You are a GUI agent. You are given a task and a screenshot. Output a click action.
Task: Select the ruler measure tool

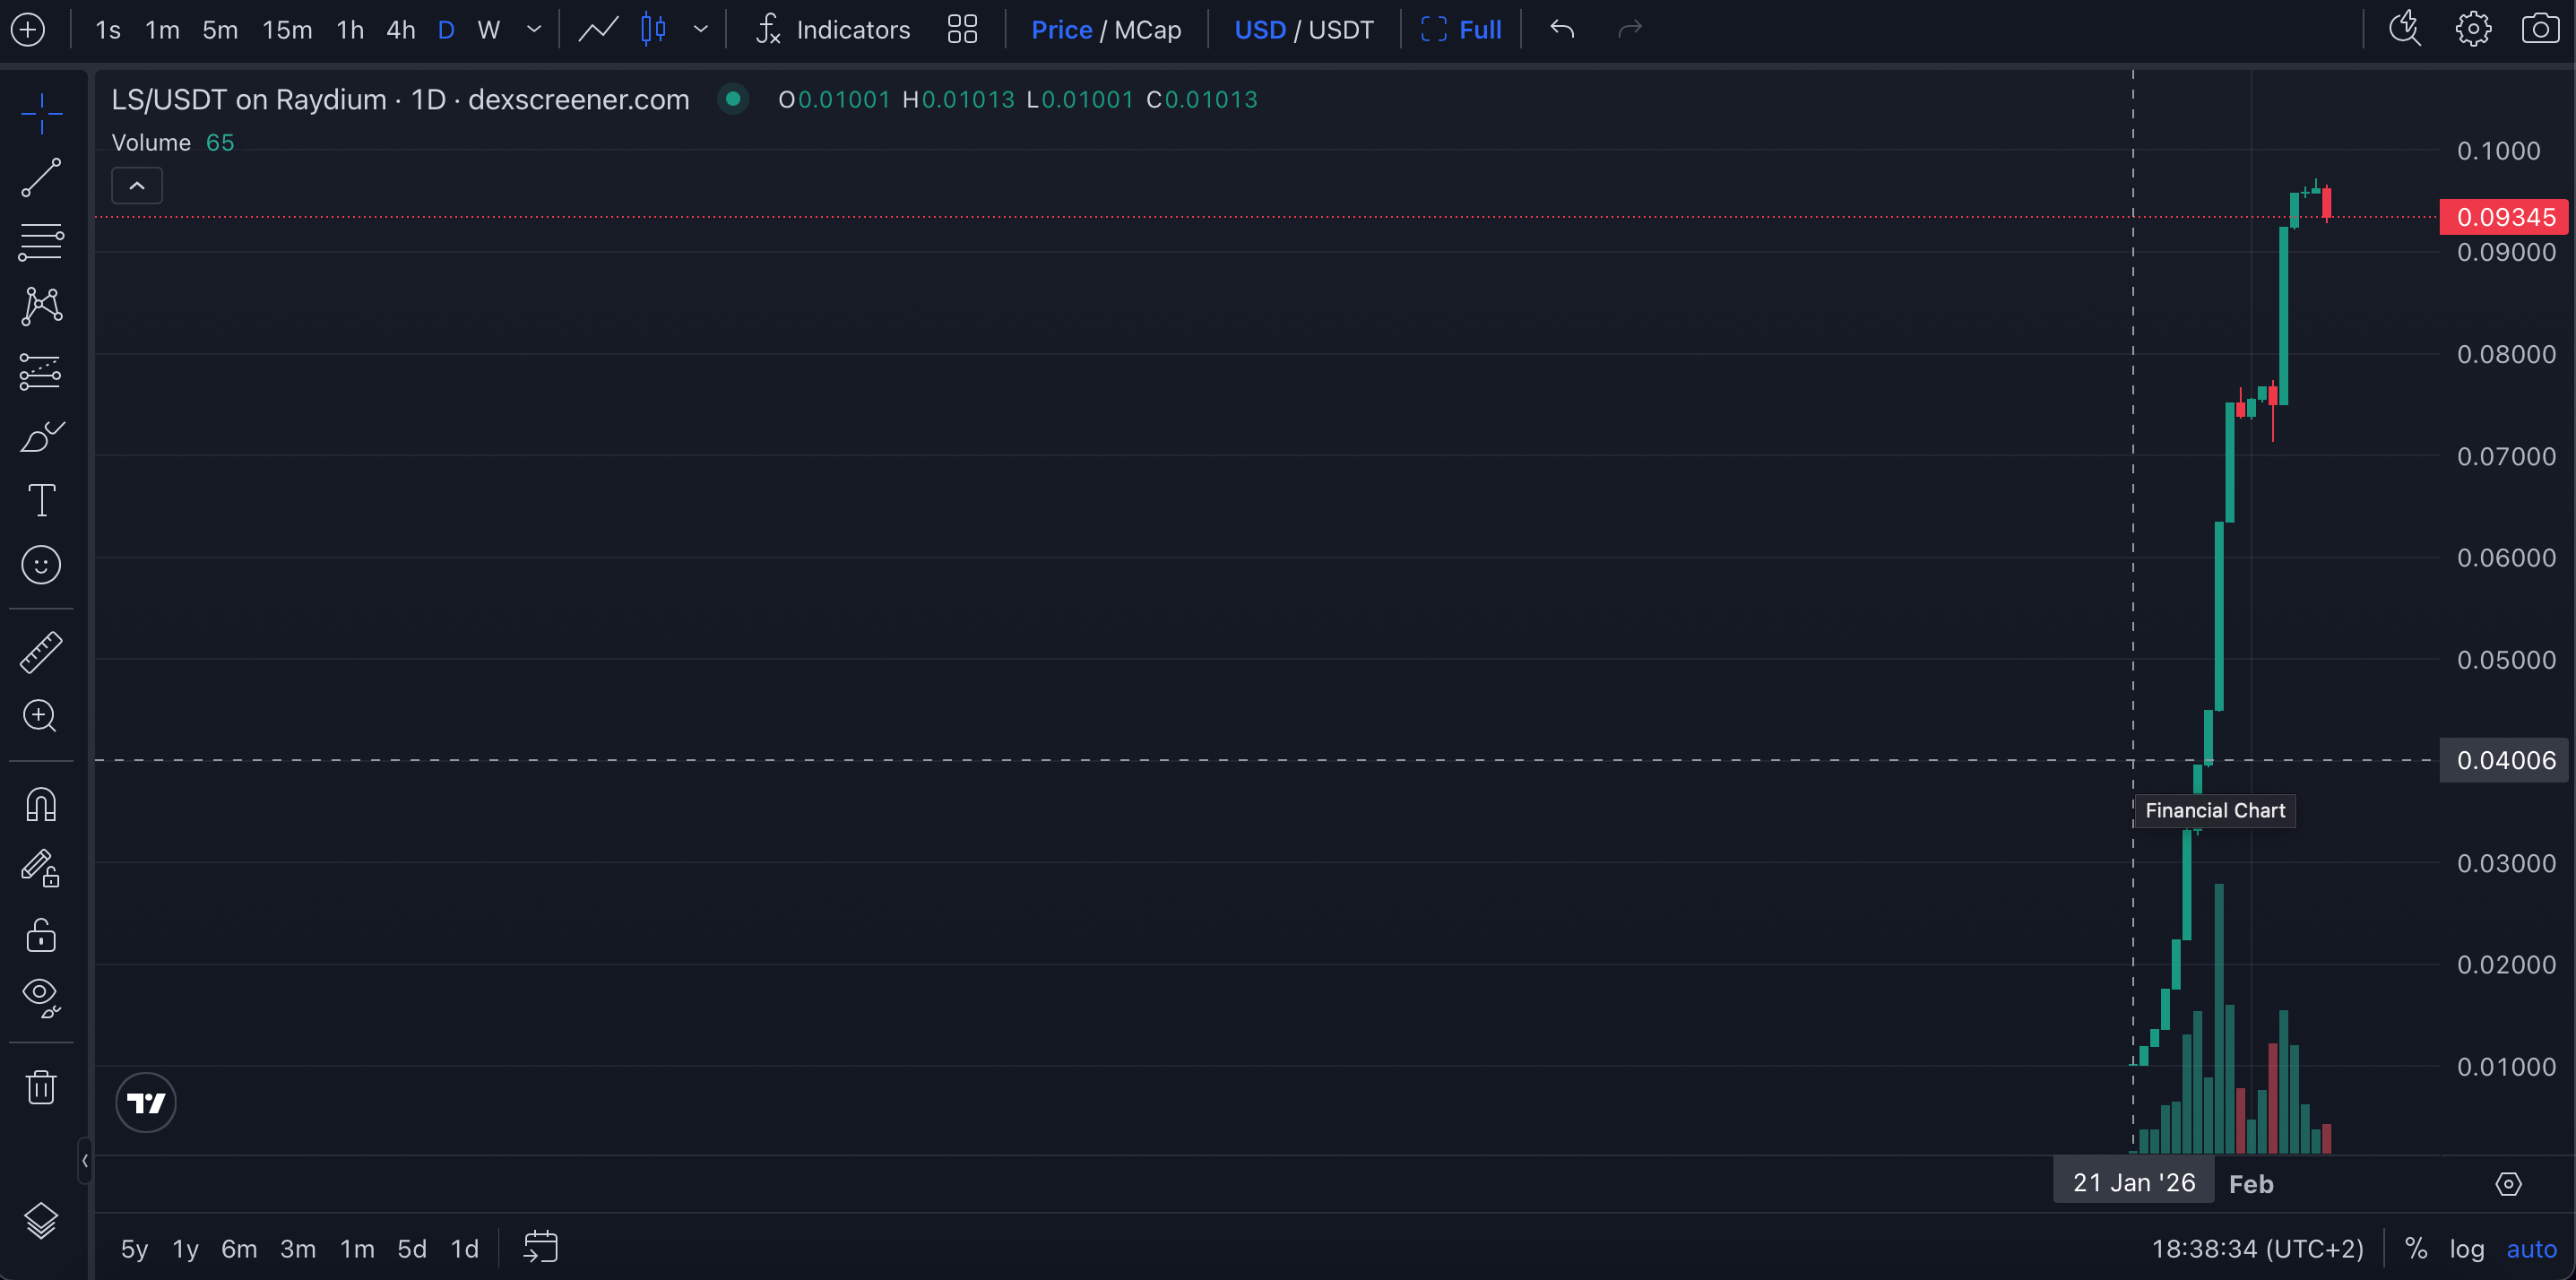click(x=41, y=652)
